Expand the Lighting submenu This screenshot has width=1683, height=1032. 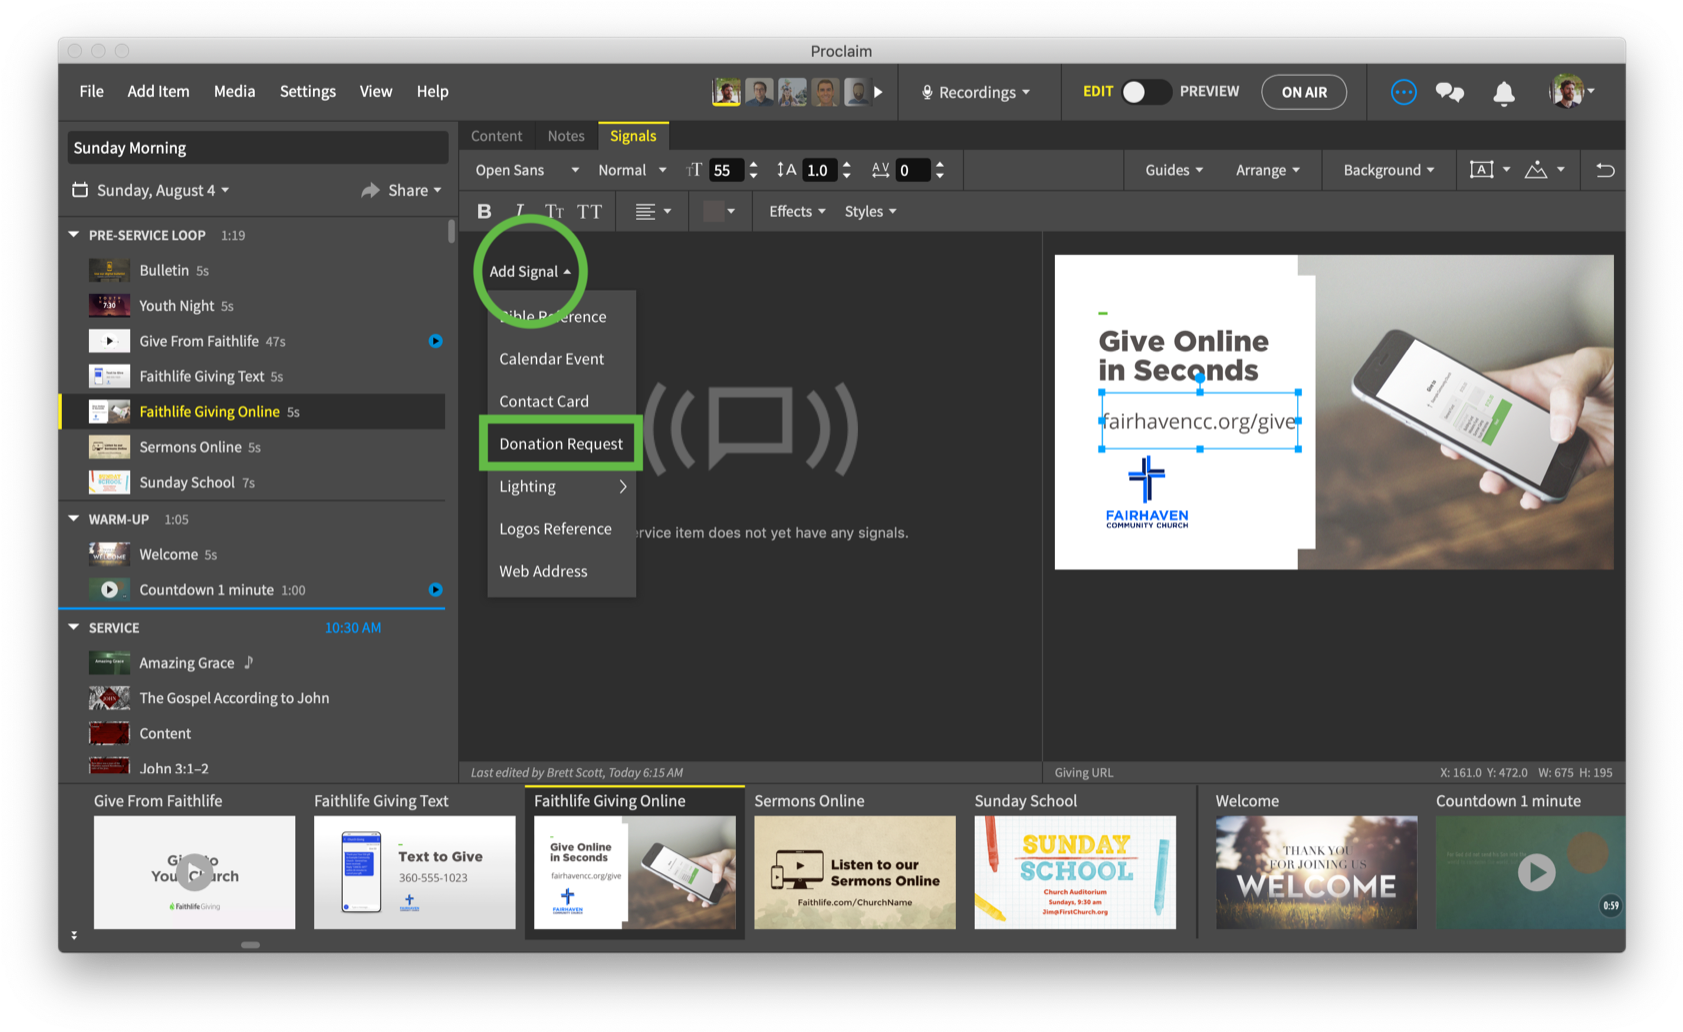point(562,486)
